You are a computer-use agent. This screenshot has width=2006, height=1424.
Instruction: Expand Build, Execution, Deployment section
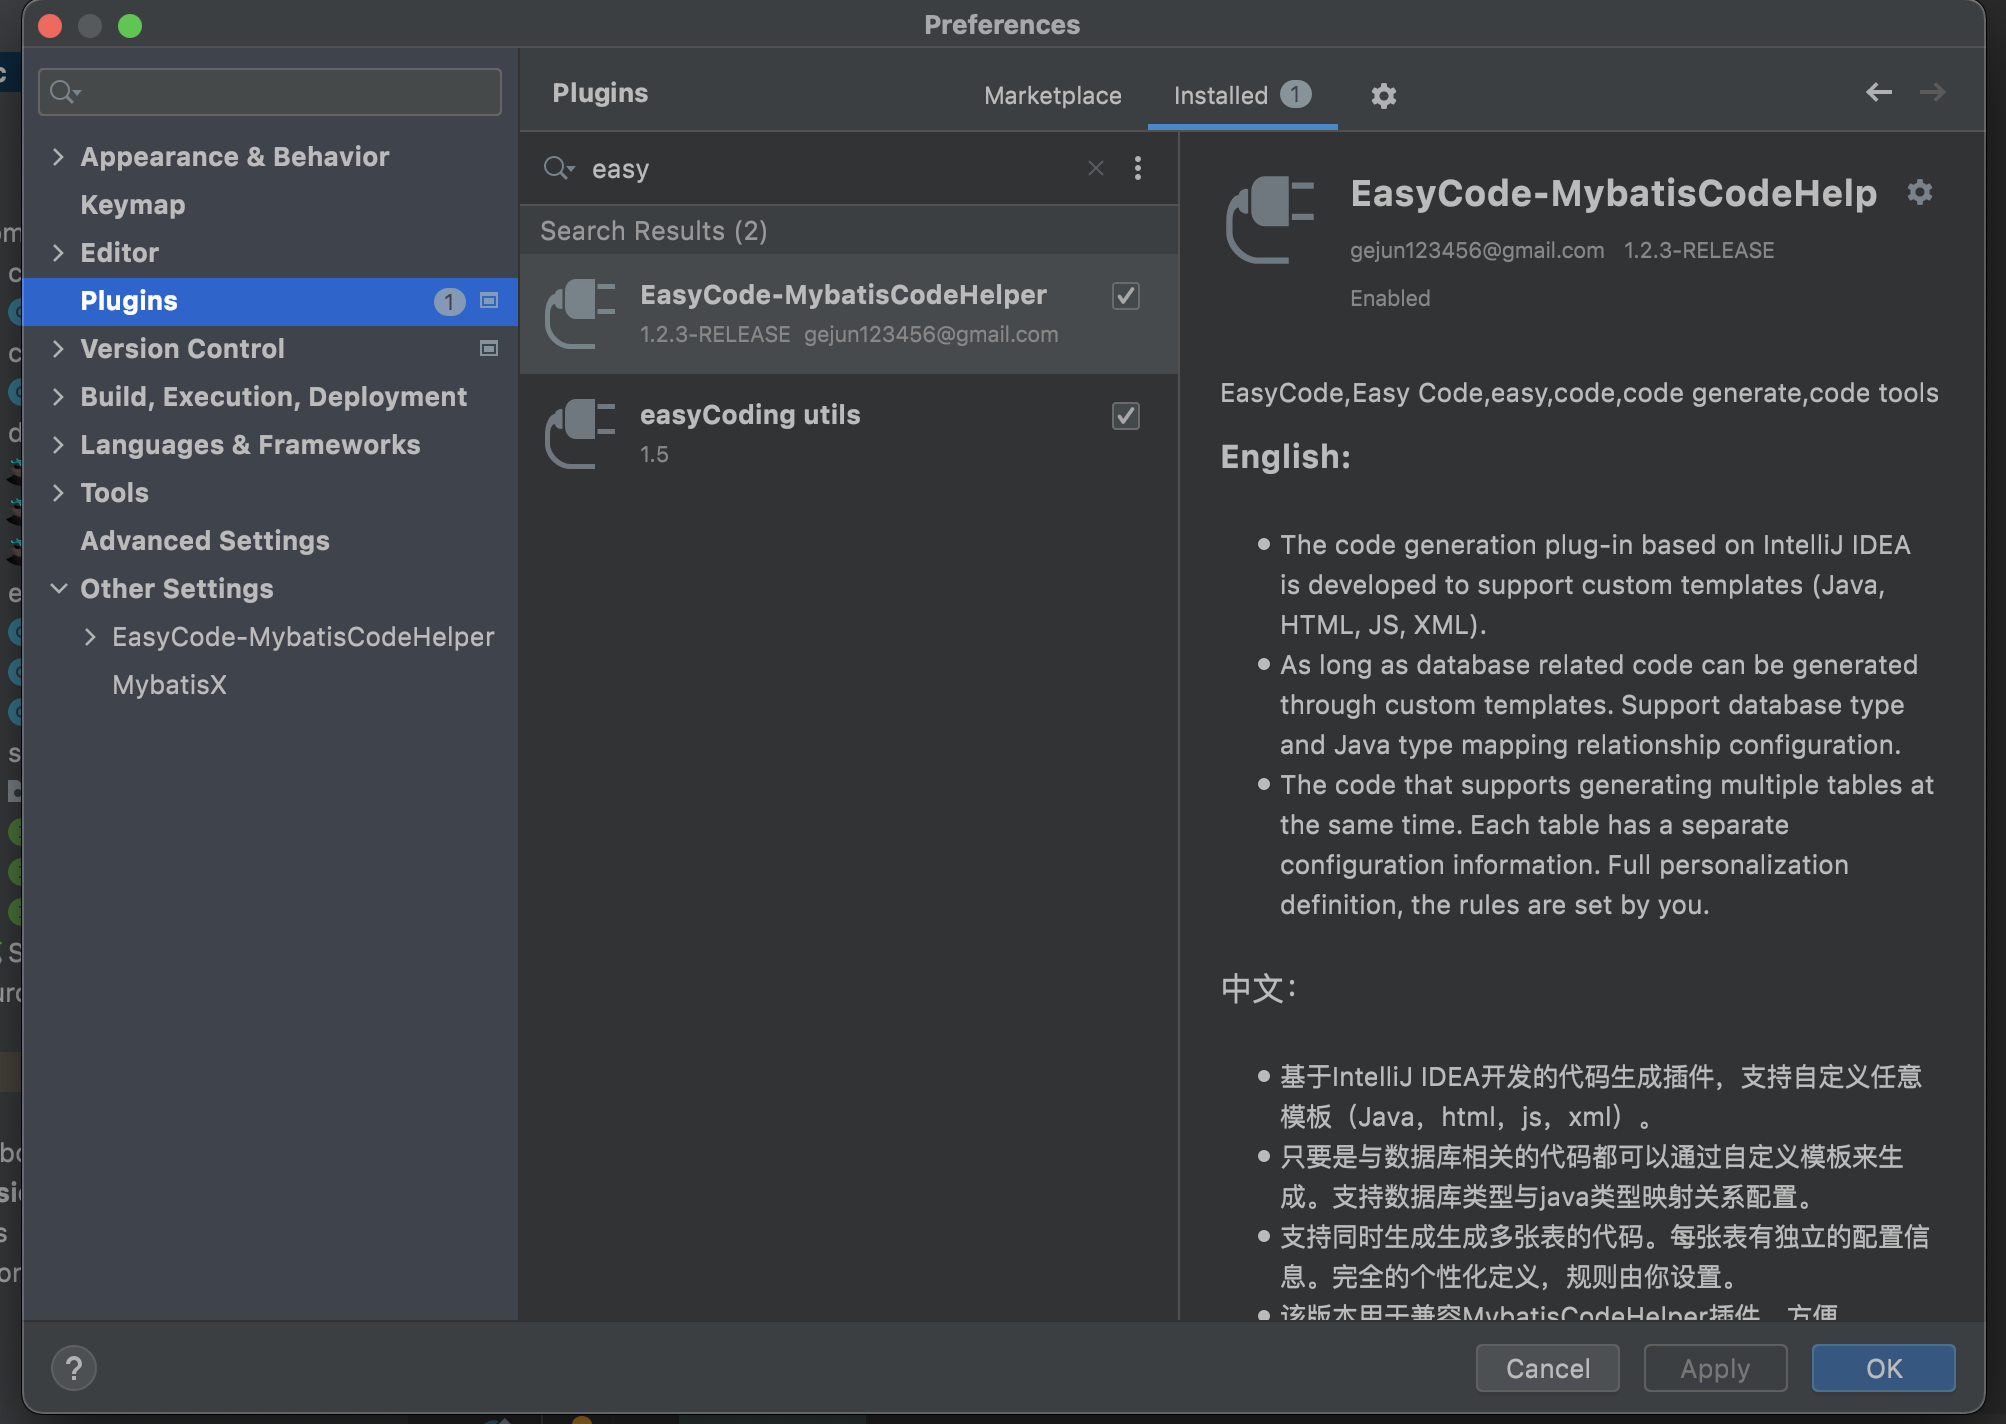click(58, 397)
